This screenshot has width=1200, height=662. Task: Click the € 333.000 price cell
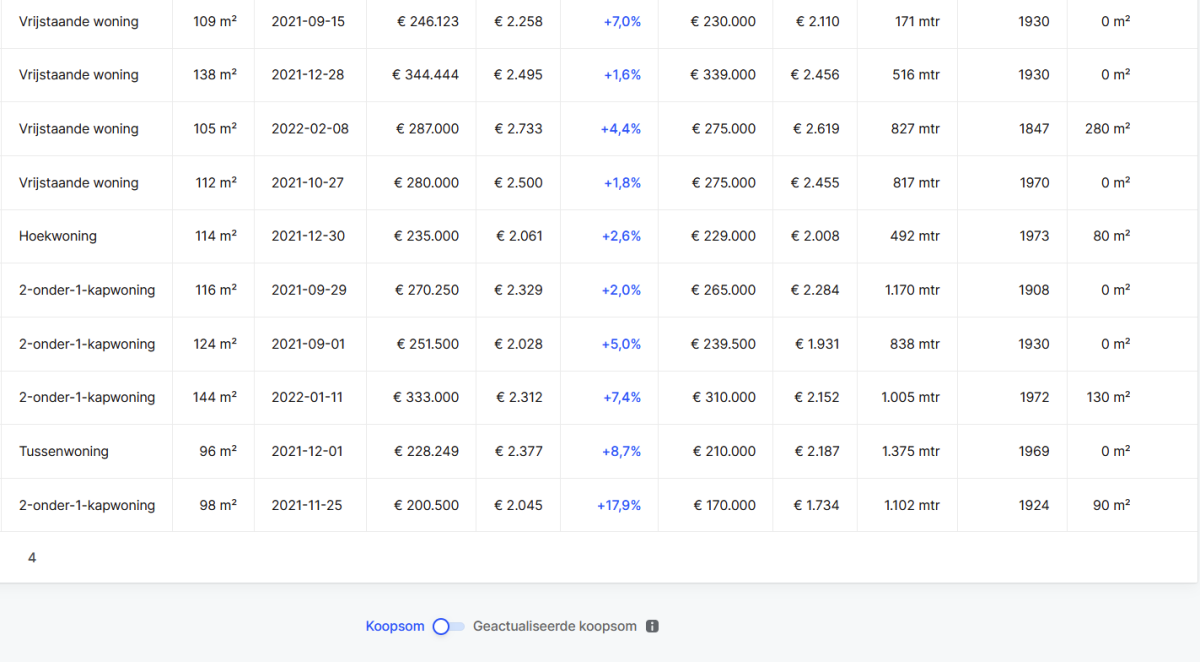coord(427,397)
